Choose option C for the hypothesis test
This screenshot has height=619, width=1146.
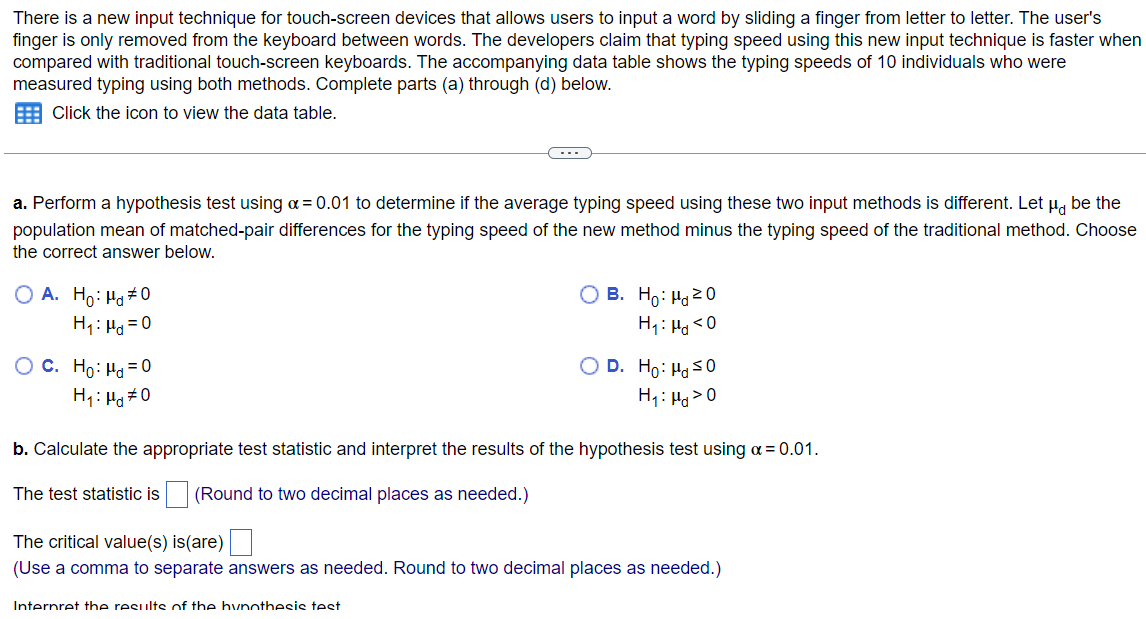22,366
